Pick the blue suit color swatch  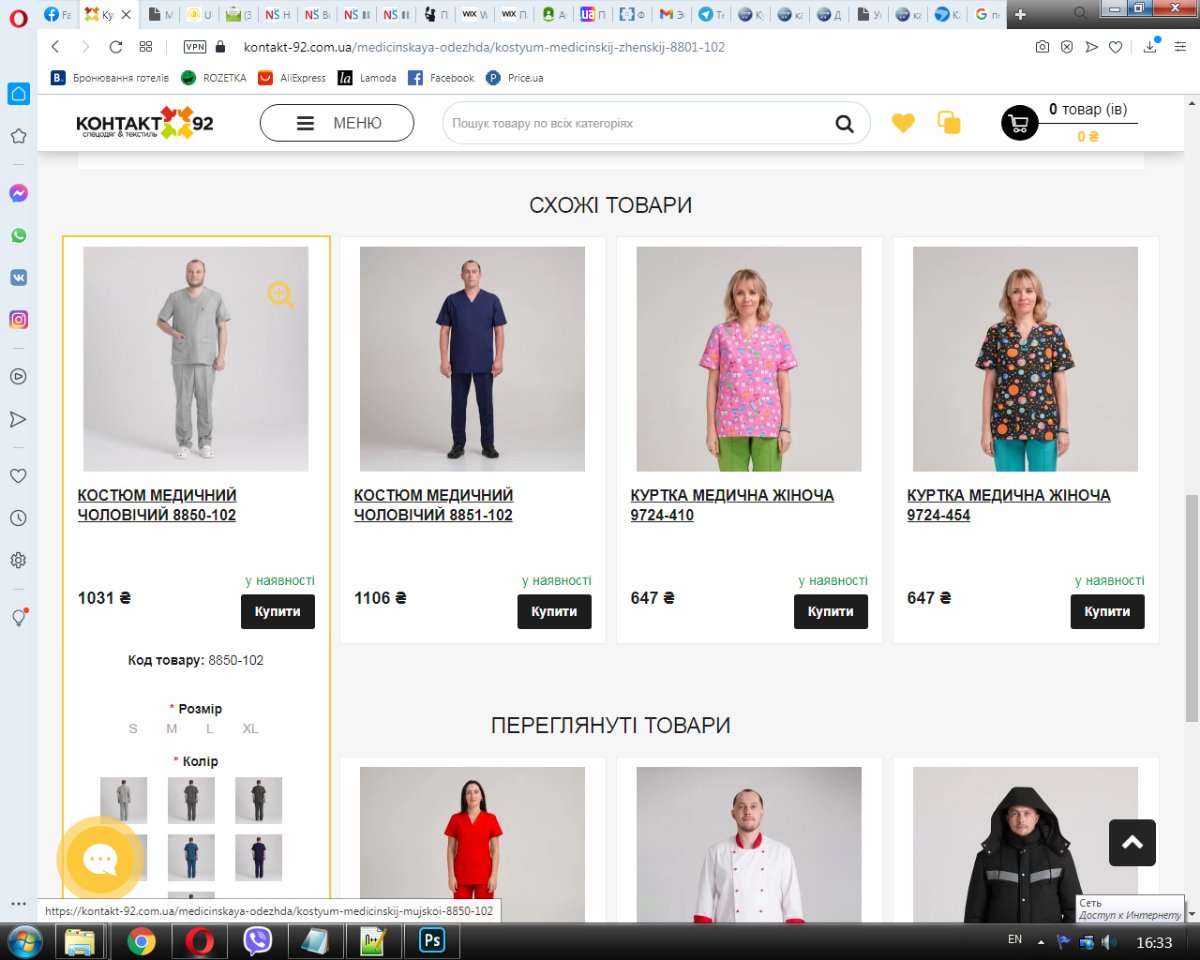pyautogui.click(x=191, y=857)
